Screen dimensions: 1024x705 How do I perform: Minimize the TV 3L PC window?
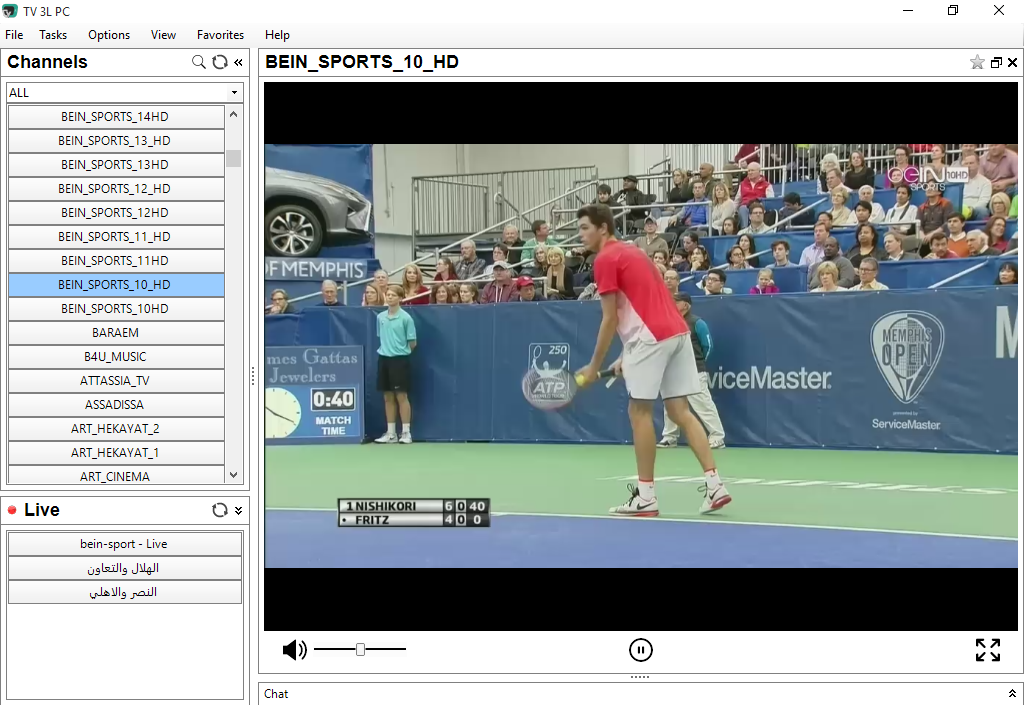(908, 10)
